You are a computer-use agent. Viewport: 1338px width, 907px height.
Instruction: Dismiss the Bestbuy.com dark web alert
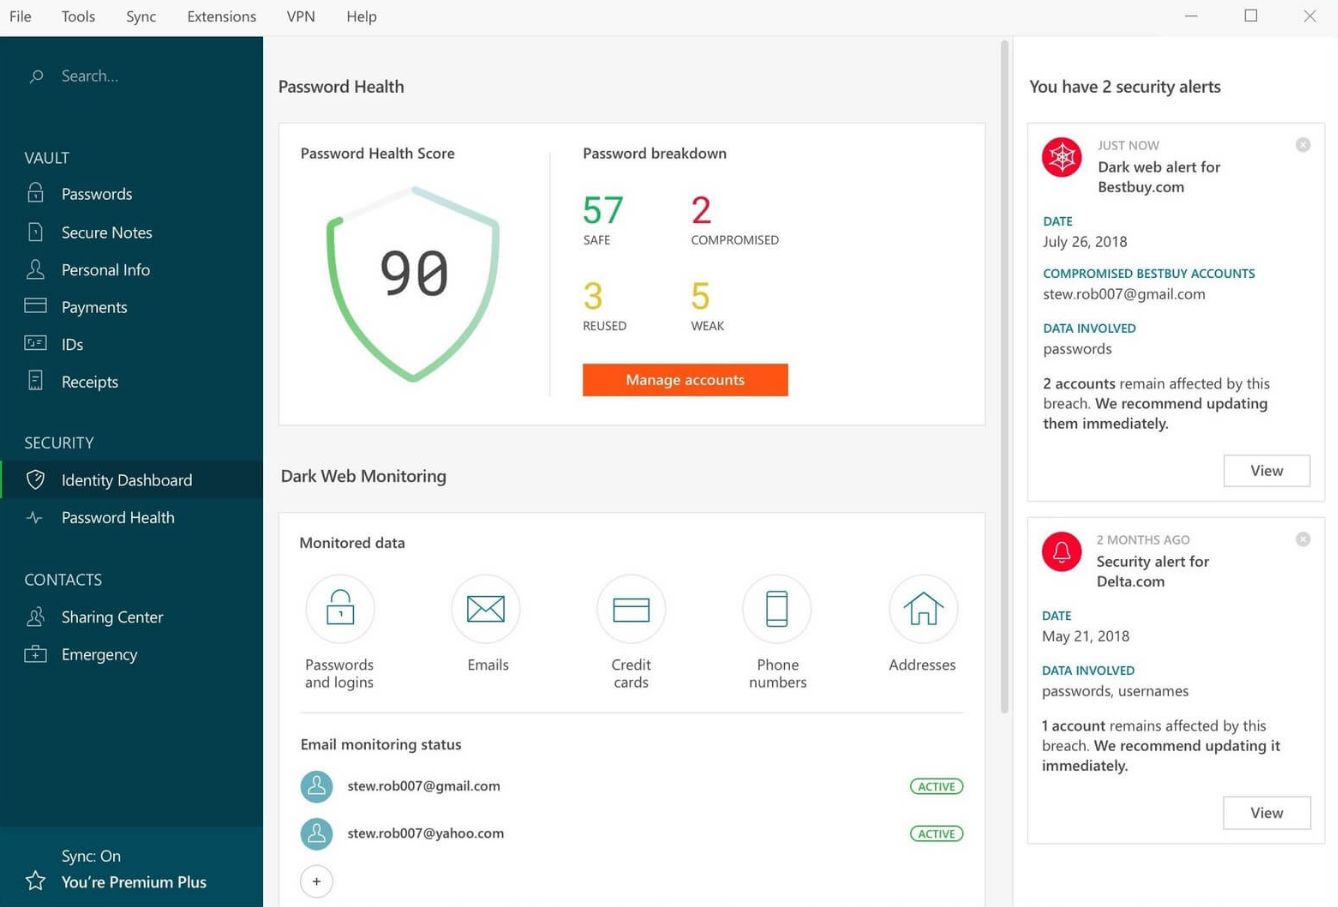[x=1302, y=144]
